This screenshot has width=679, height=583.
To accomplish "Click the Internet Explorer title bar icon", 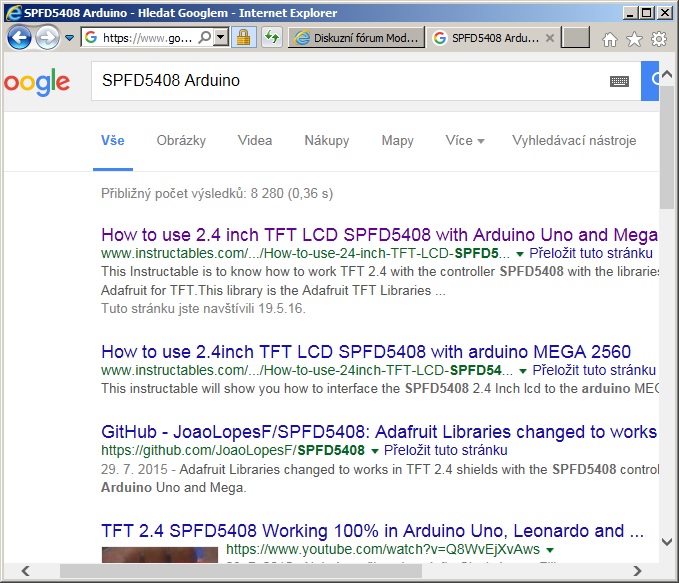I will [x=13, y=13].
